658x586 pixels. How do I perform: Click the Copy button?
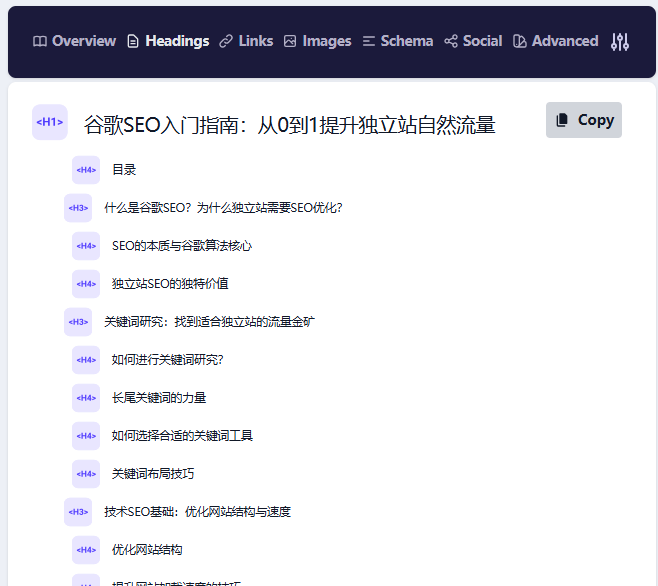click(x=584, y=120)
